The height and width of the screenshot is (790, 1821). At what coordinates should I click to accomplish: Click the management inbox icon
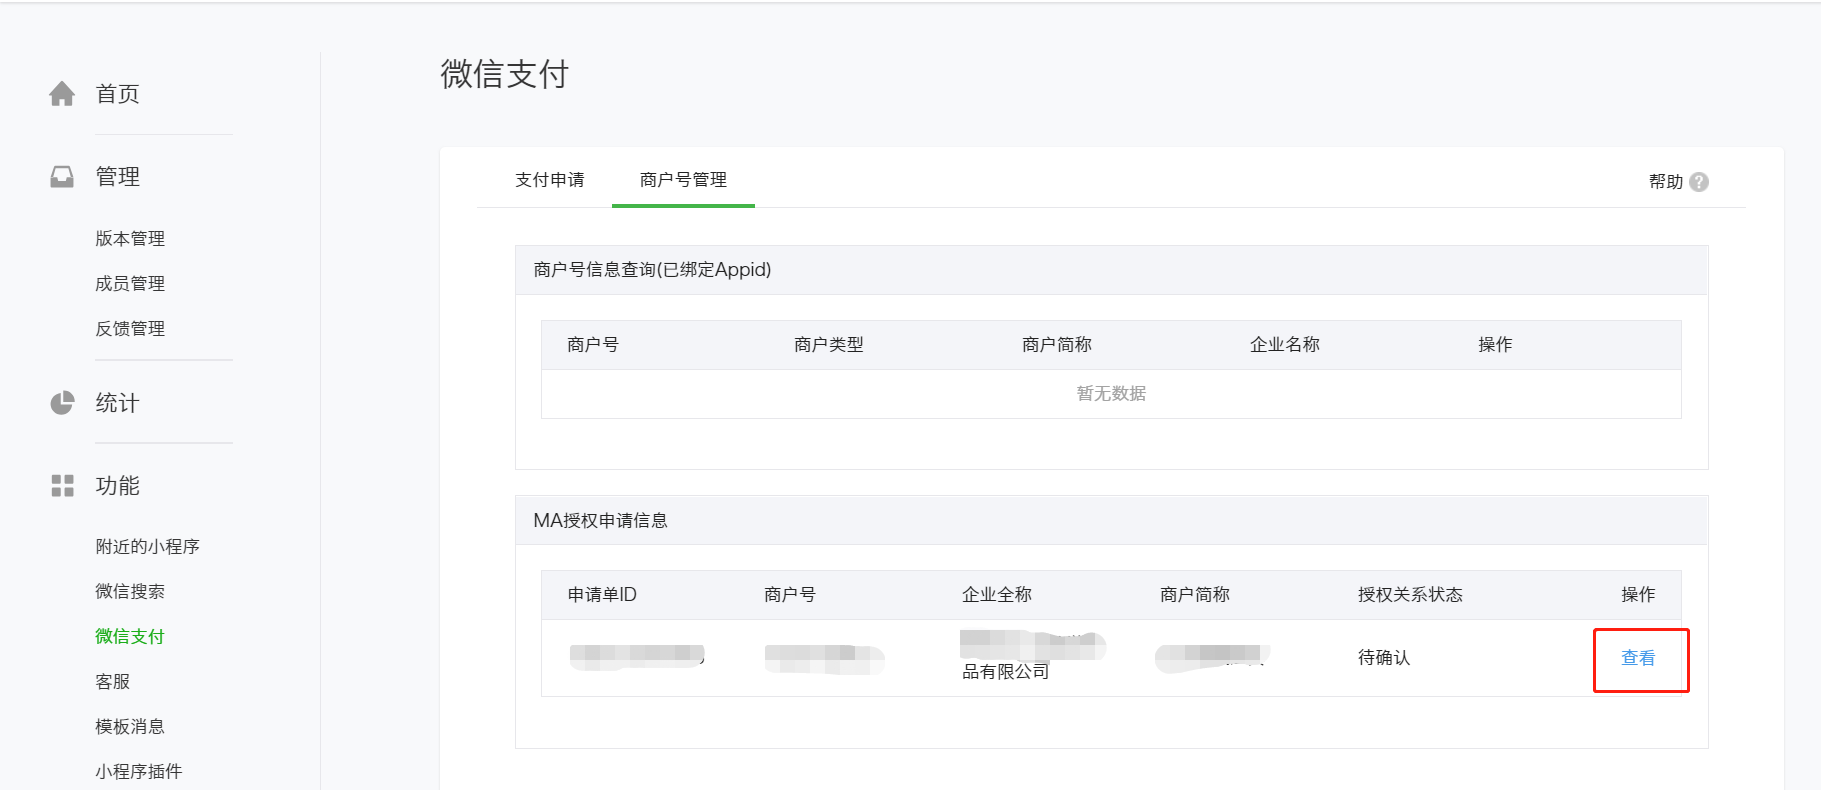[x=62, y=177]
